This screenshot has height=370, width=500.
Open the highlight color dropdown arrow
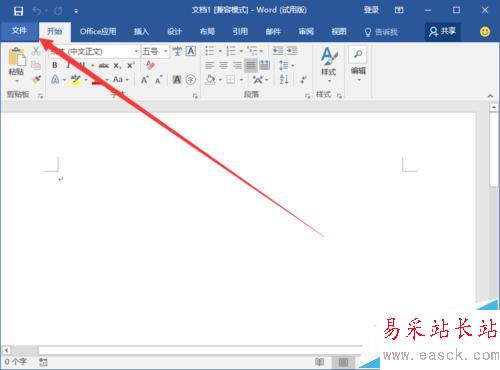(86, 80)
